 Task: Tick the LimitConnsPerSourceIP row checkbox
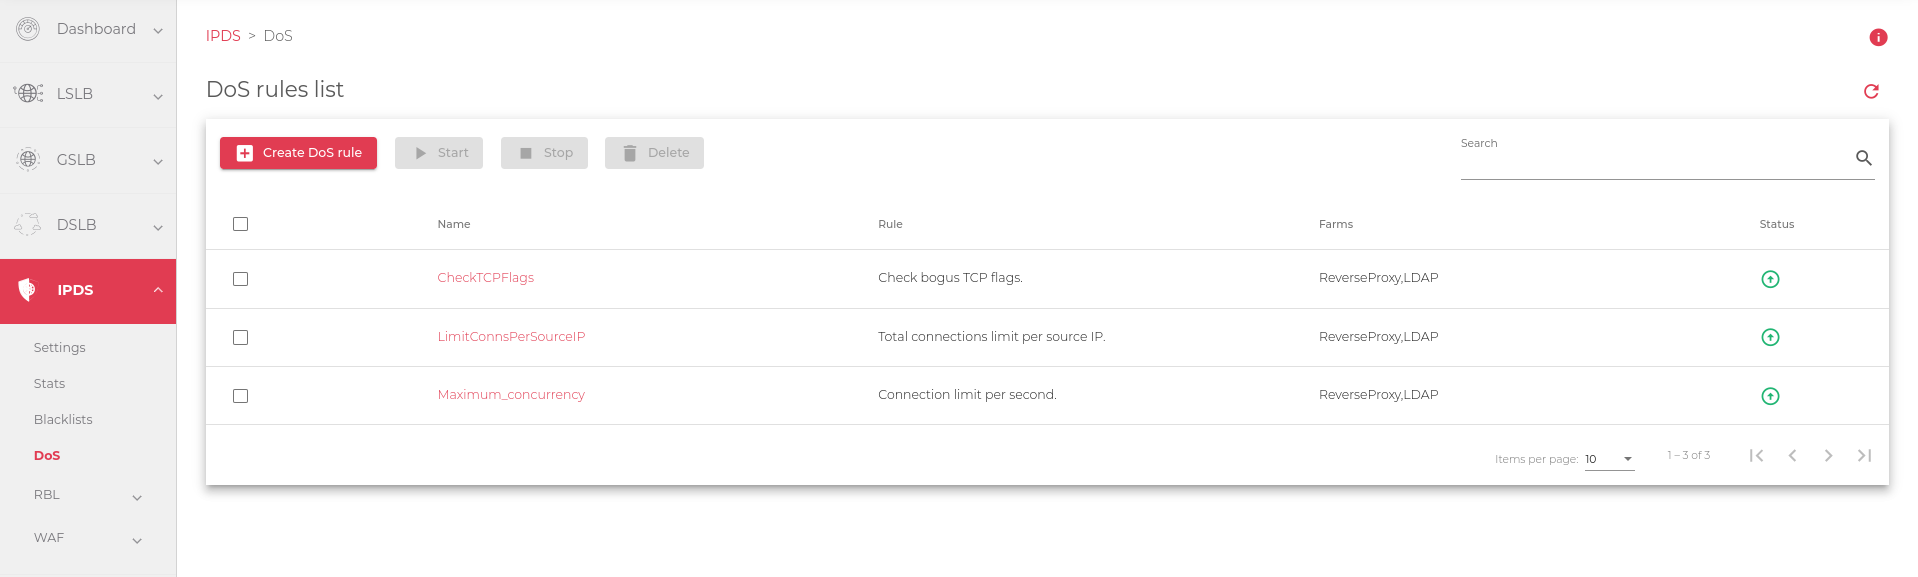(240, 337)
